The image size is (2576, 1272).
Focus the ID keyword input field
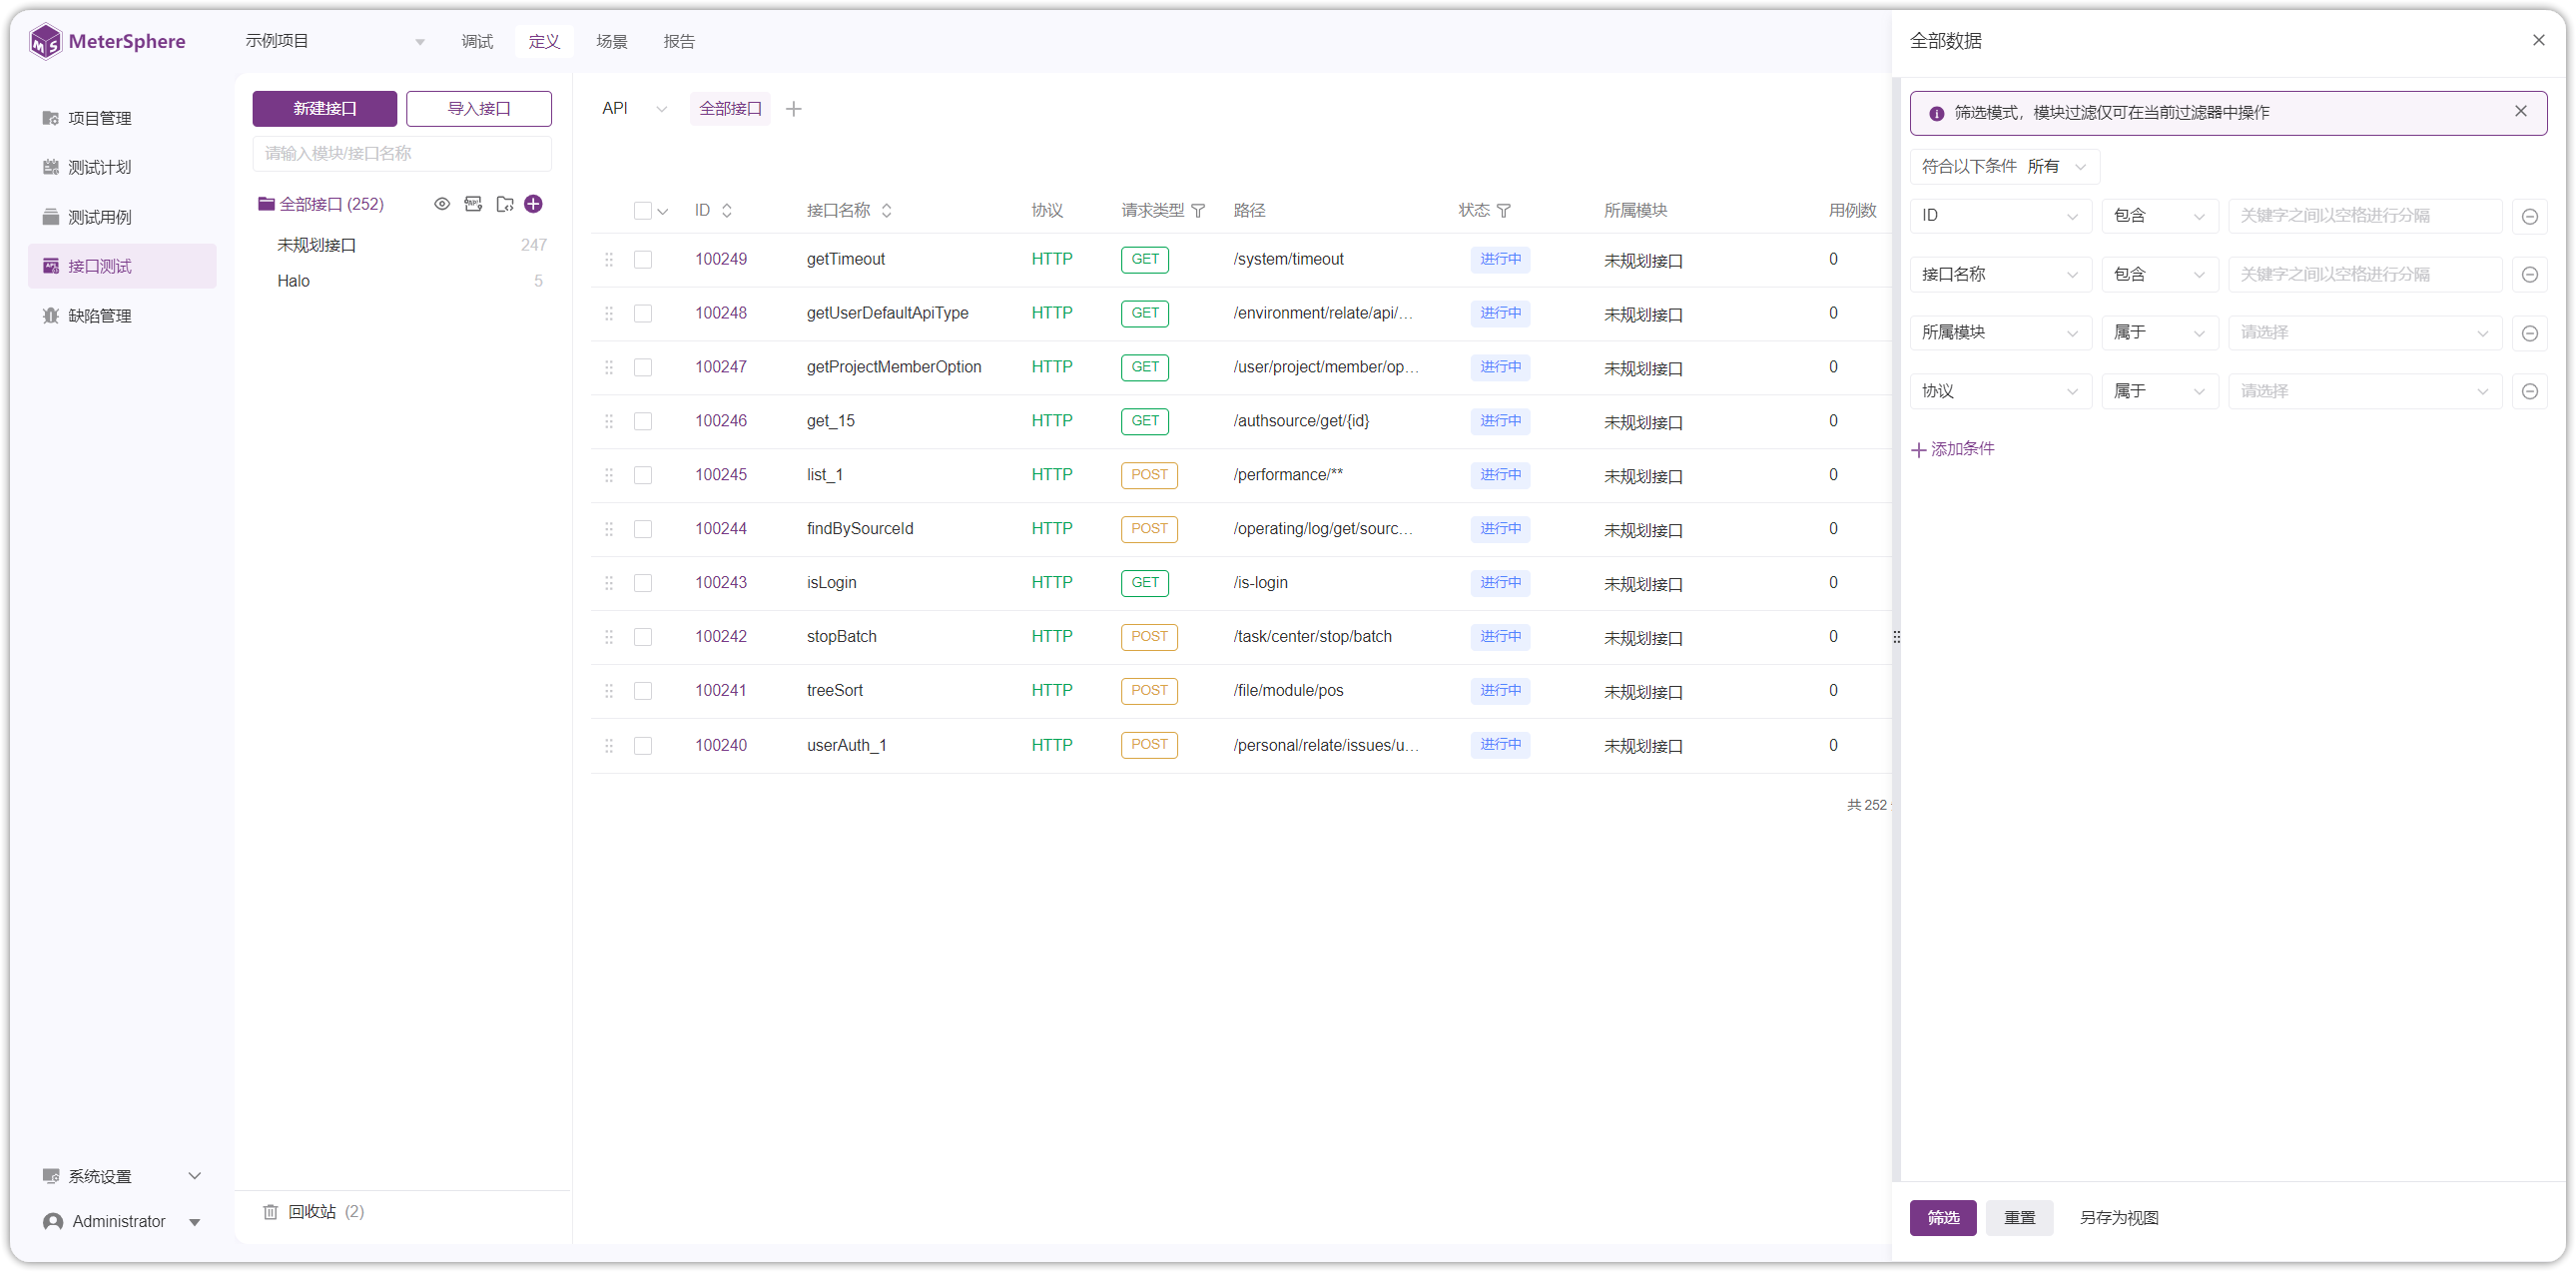click(2365, 216)
